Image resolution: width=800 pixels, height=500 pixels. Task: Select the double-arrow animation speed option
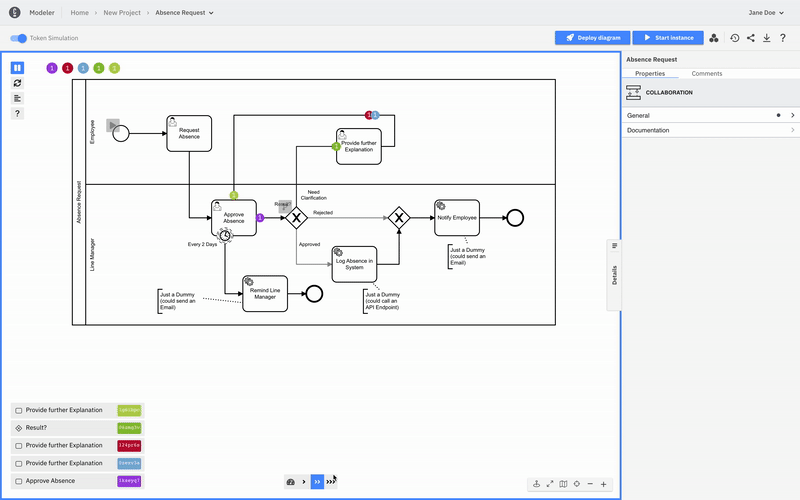(317, 482)
